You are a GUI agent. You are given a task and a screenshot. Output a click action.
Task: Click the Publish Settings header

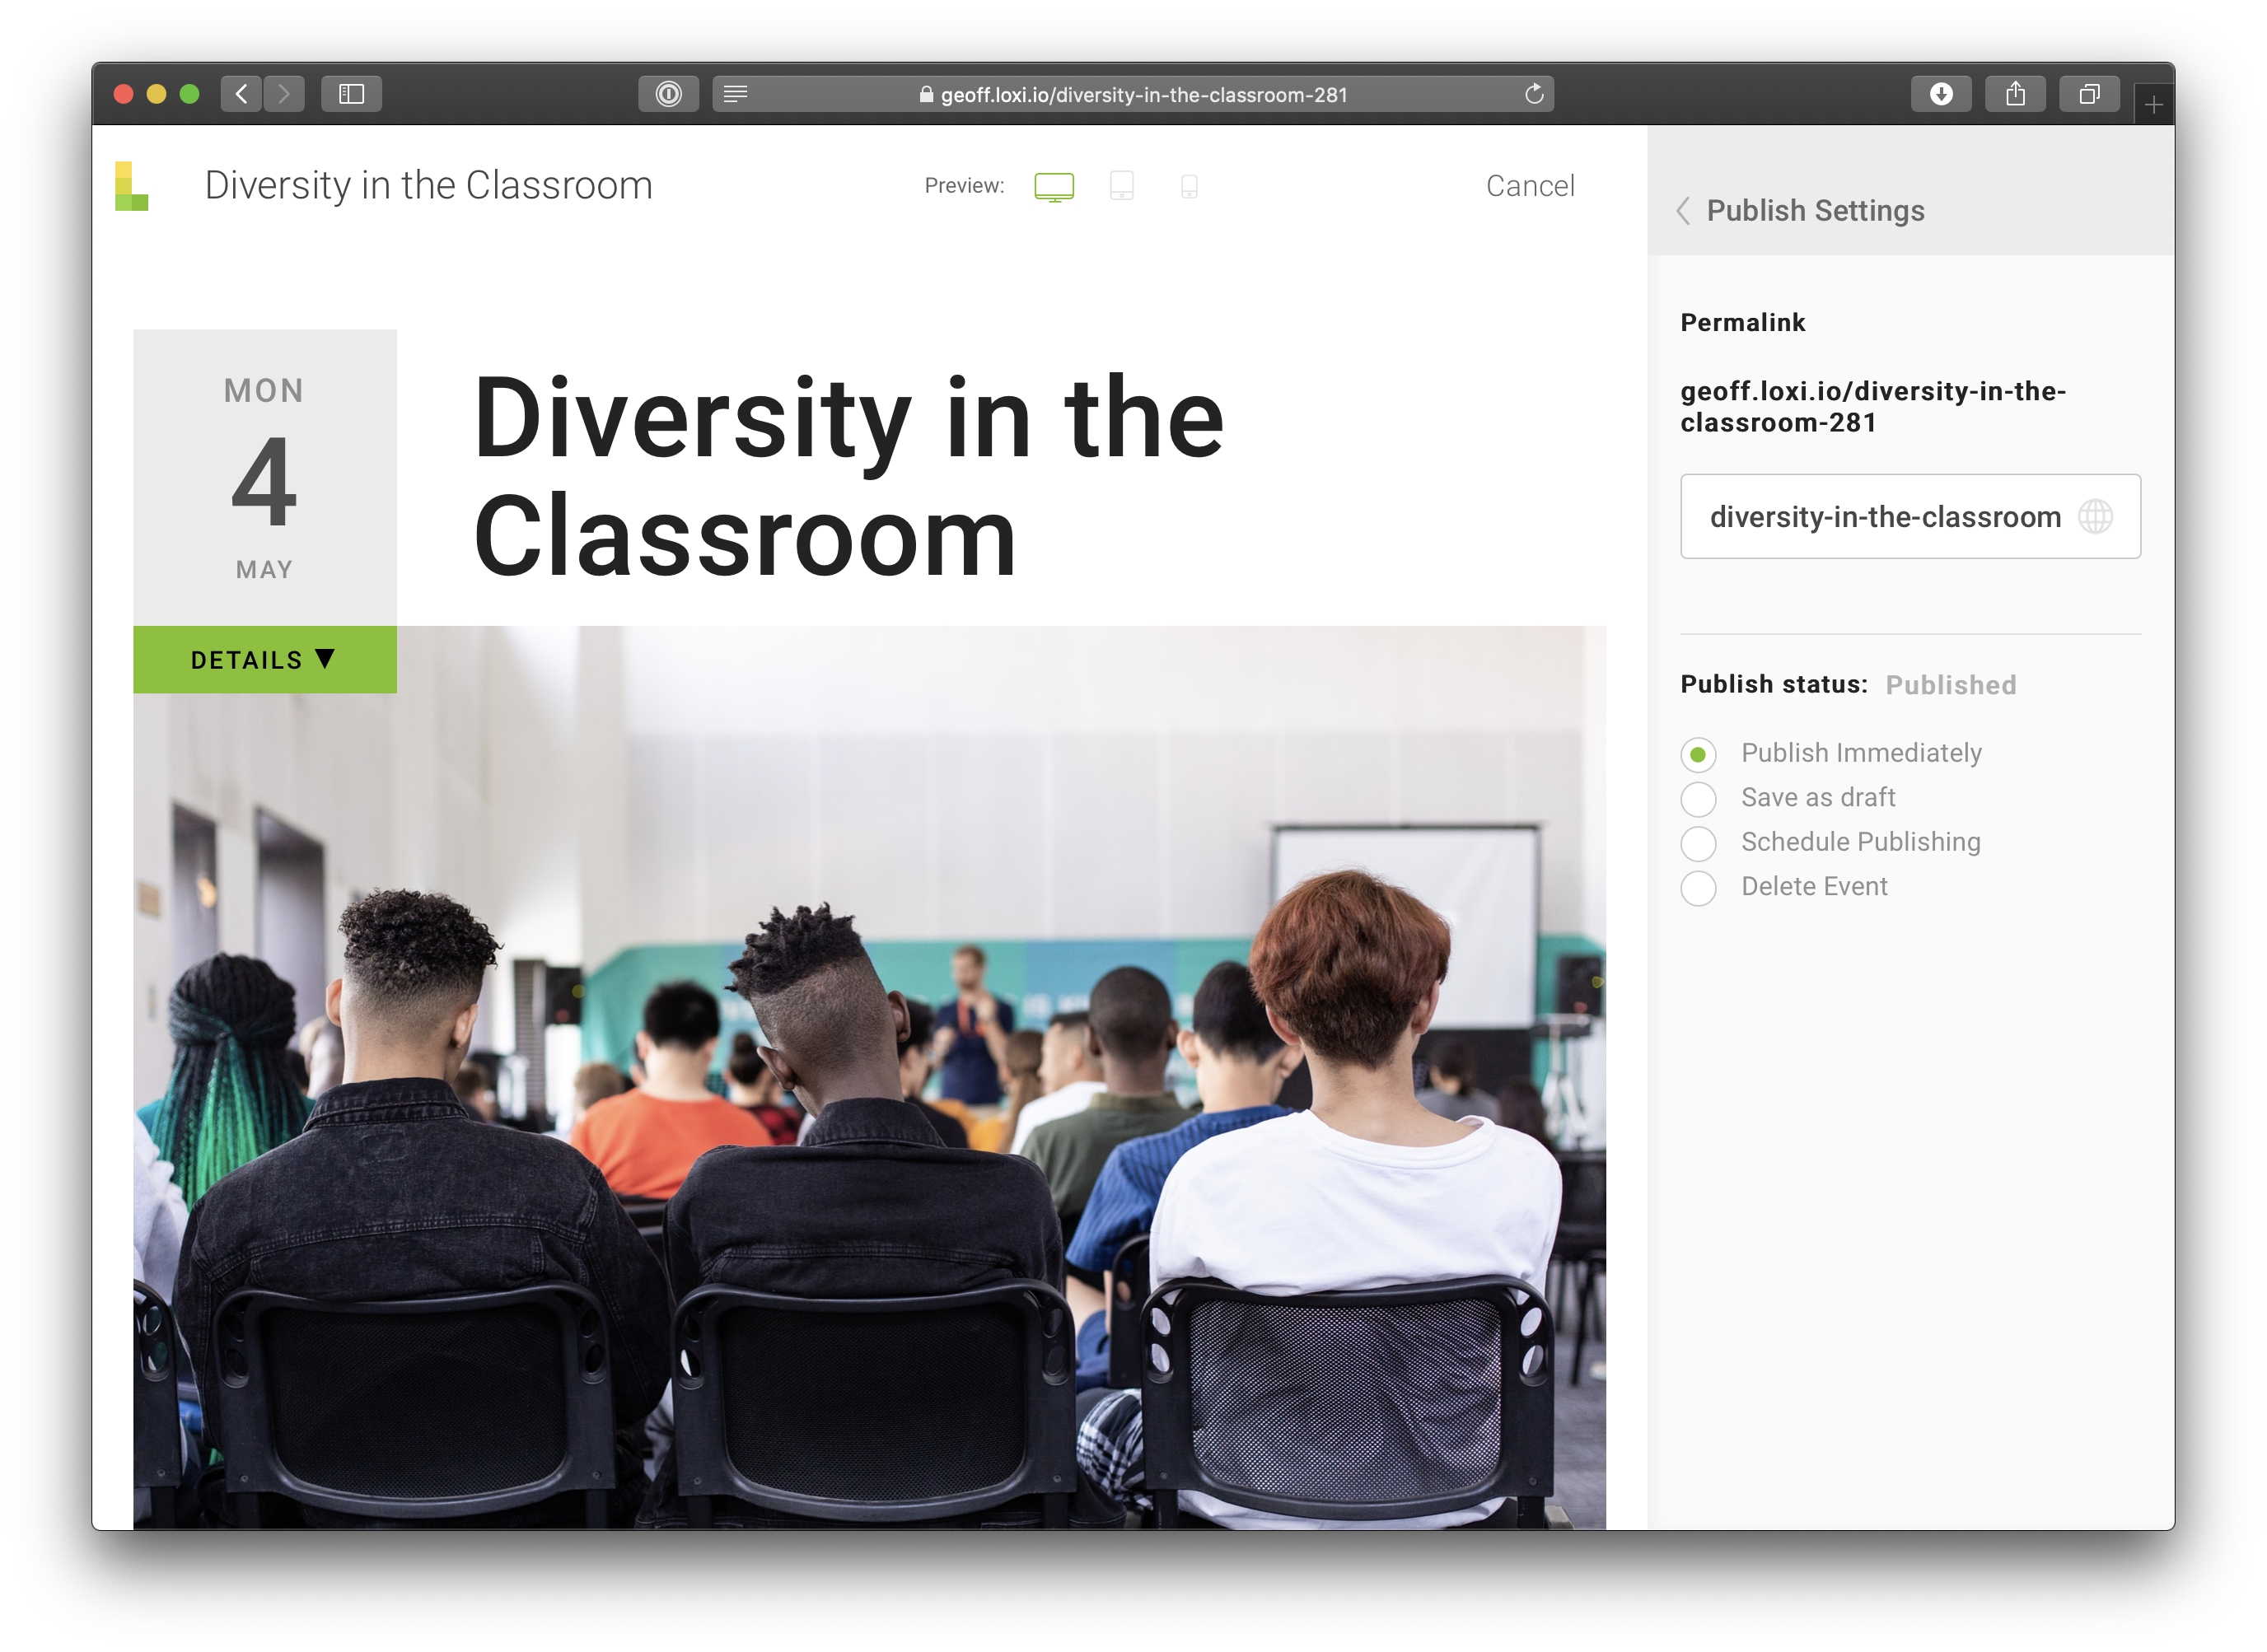click(1815, 211)
